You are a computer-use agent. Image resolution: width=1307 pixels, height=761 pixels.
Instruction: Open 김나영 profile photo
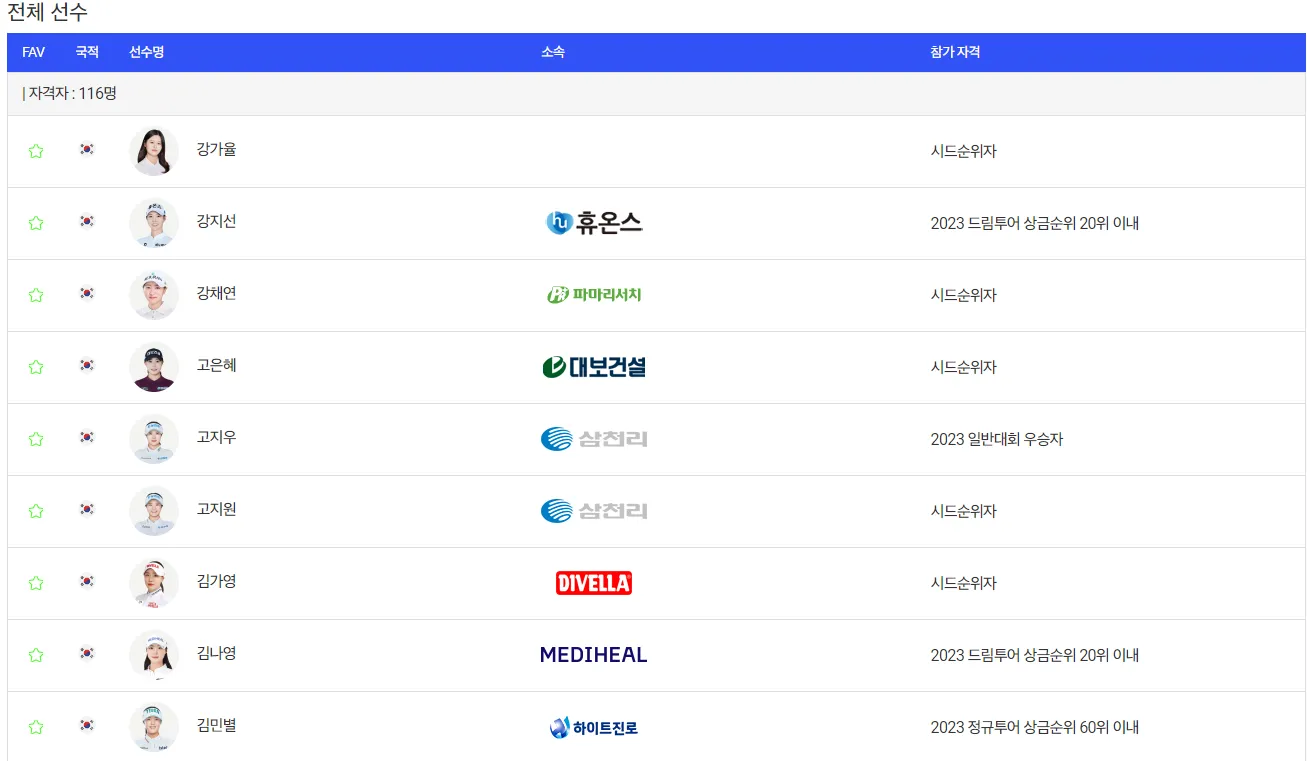(x=154, y=655)
